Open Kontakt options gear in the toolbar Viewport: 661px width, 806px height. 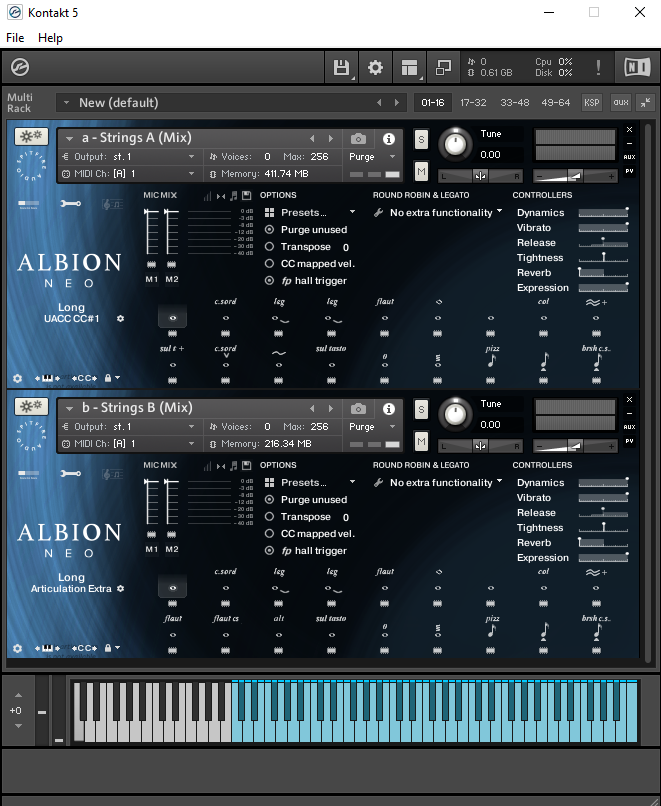(x=375, y=67)
